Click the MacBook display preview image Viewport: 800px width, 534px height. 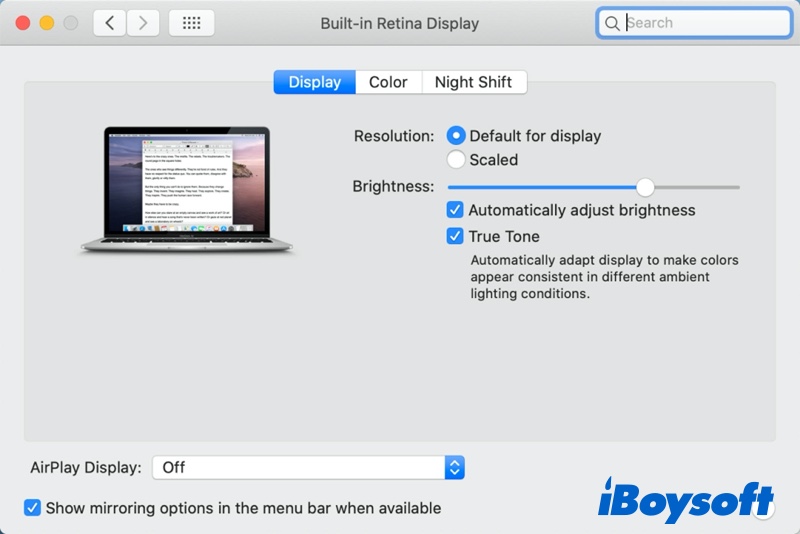tap(188, 190)
